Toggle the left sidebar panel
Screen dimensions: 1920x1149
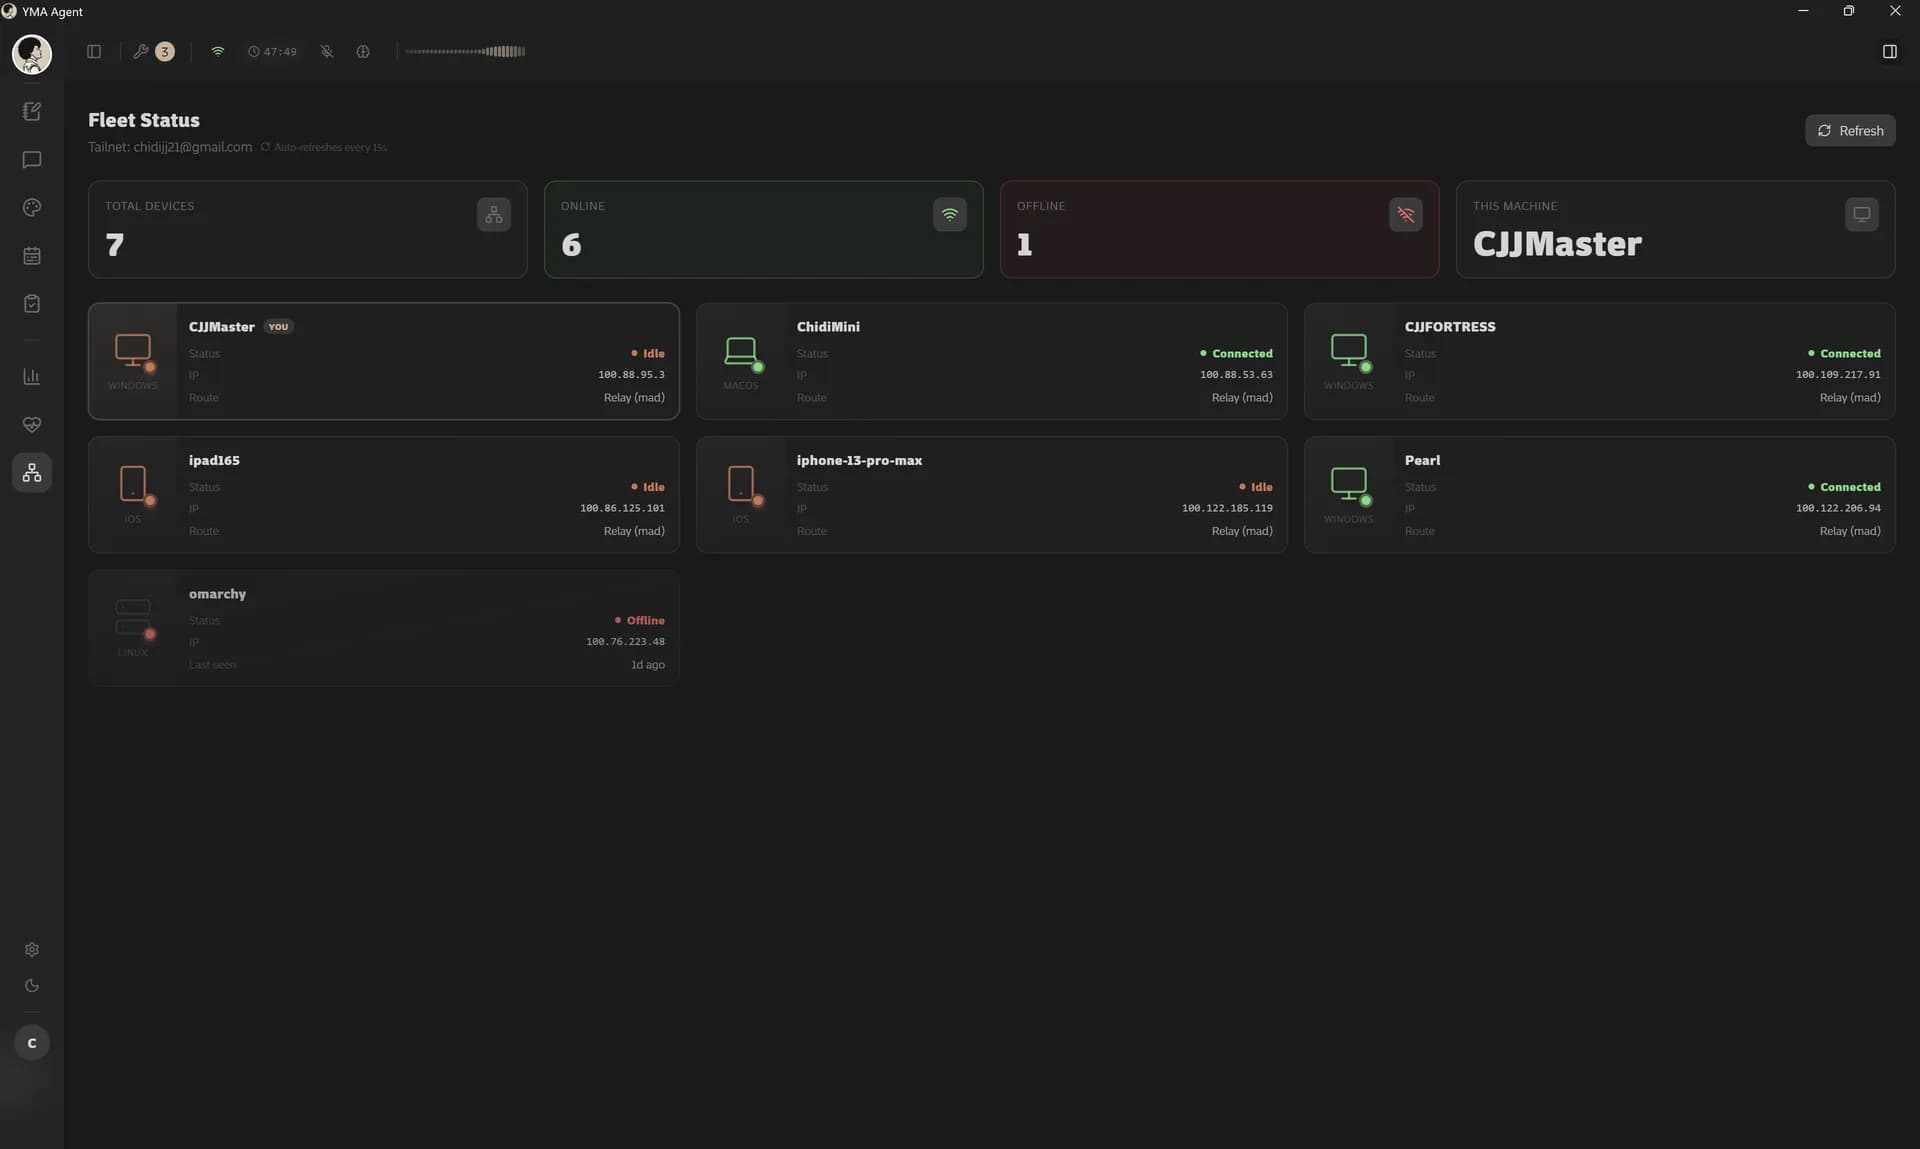point(94,51)
